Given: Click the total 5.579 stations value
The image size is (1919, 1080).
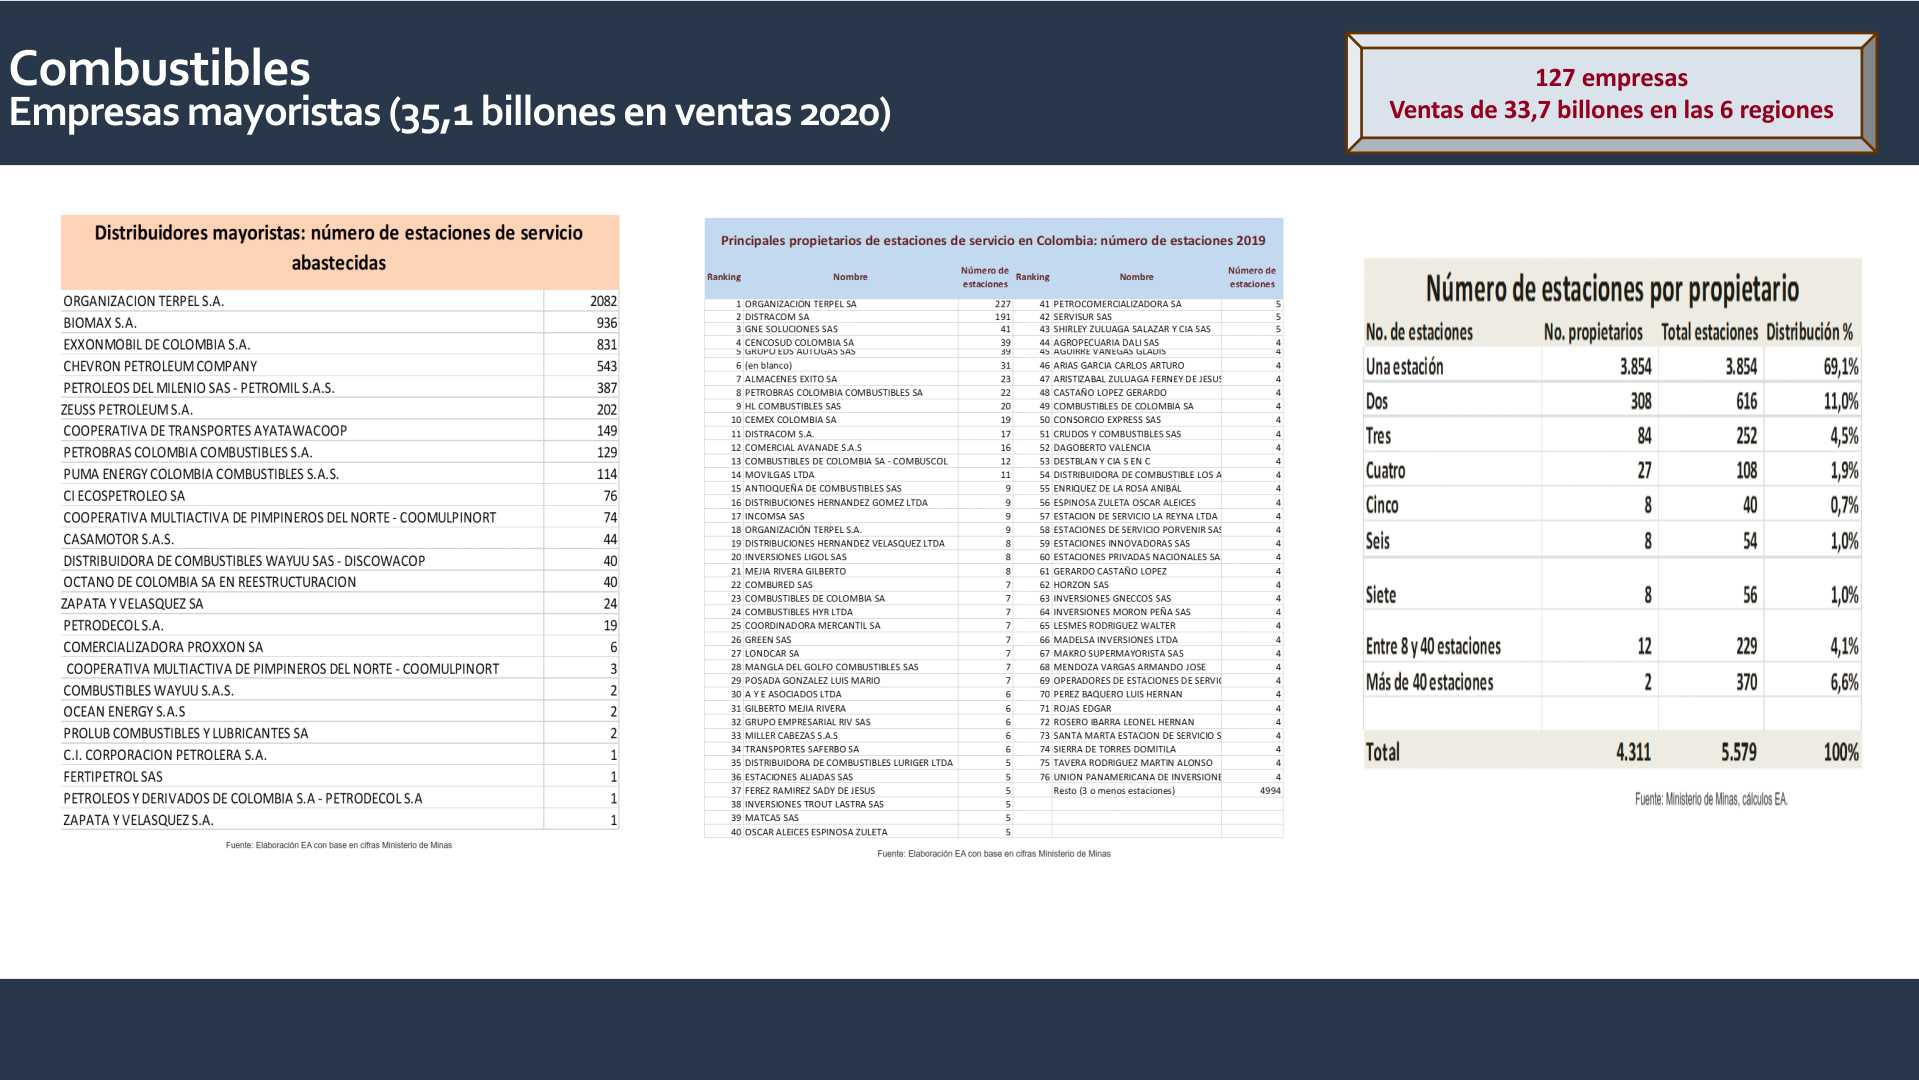Looking at the screenshot, I should click(1738, 752).
